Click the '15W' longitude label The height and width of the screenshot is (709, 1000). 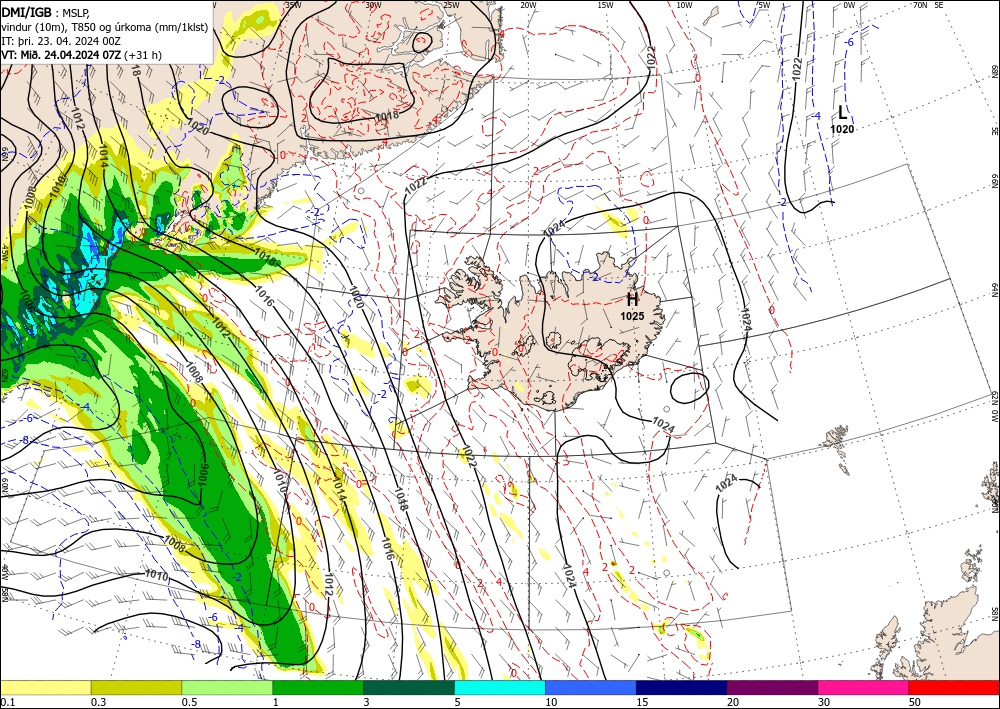tap(606, 5)
